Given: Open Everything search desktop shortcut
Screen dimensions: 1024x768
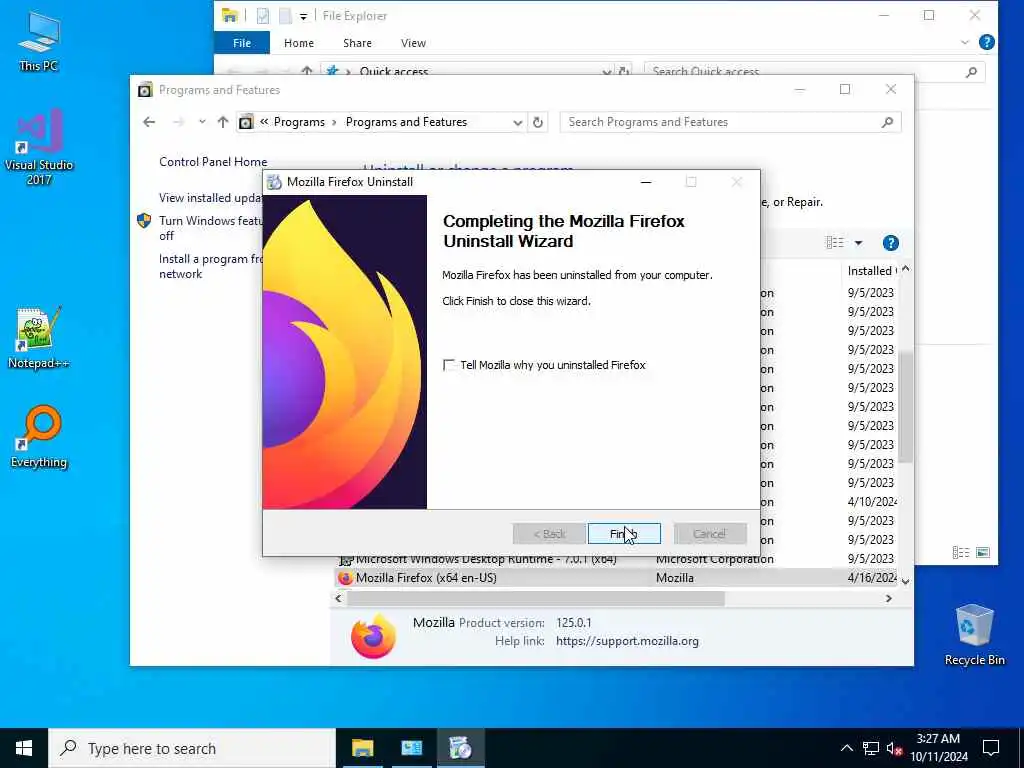Looking at the screenshot, I should click(x=39, y=437).
